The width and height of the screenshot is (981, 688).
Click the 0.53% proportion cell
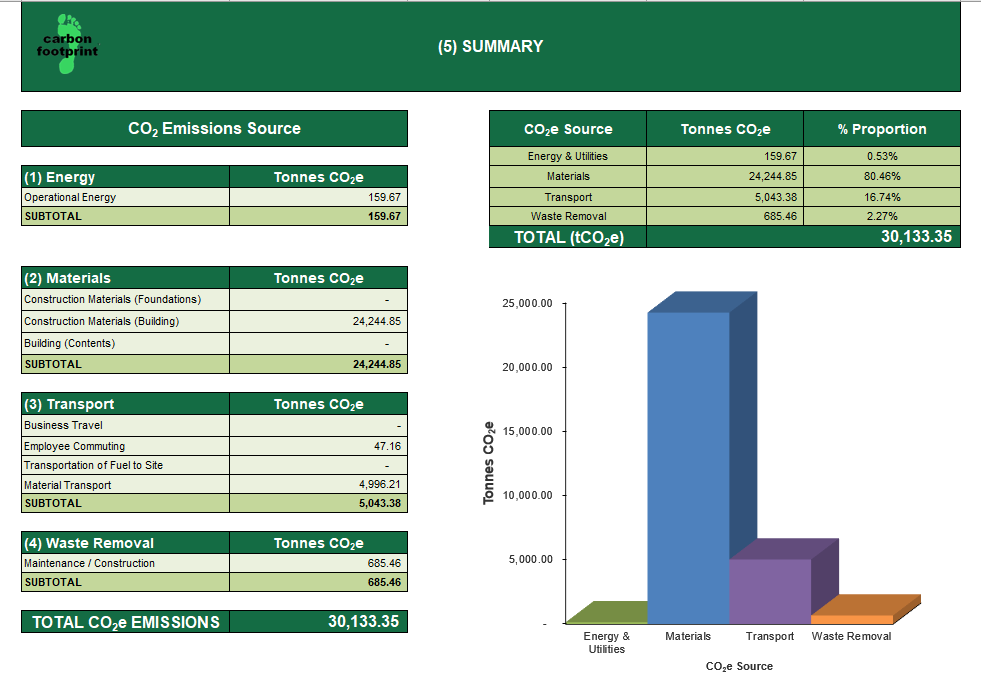(x=882, y=156)
